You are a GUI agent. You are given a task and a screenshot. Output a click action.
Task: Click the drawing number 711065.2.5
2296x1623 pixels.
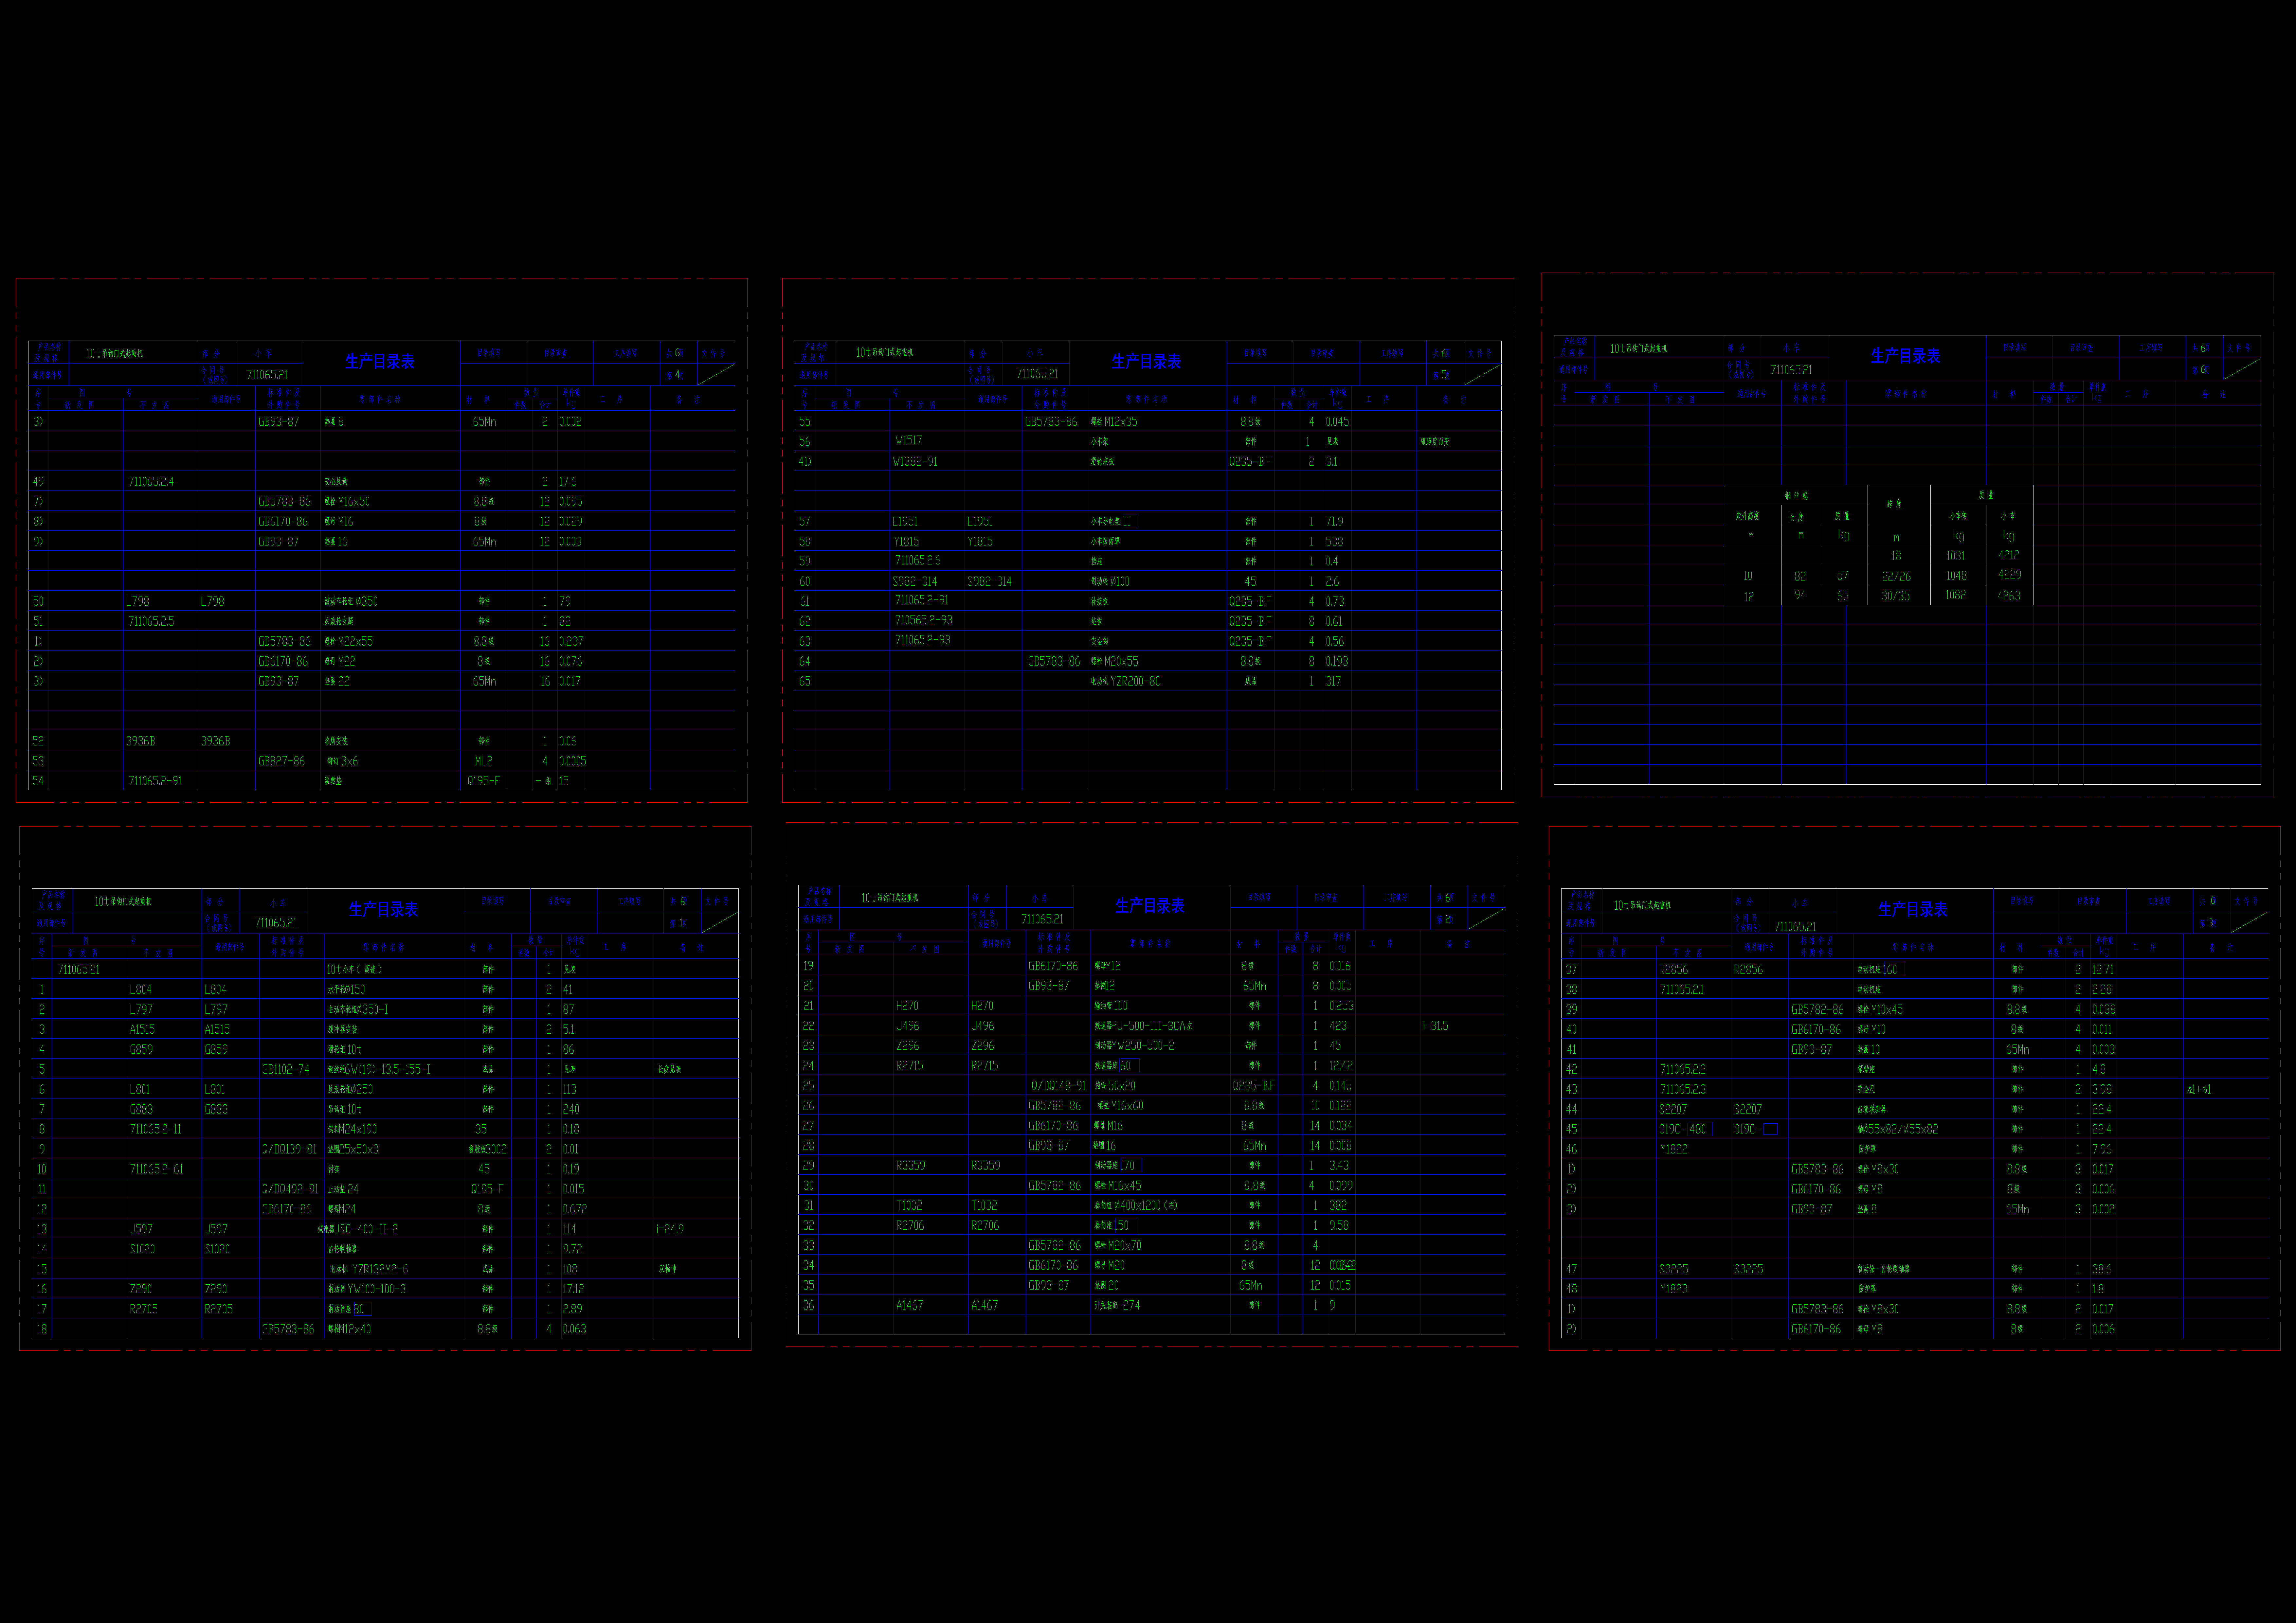click(x=151, y=621)
